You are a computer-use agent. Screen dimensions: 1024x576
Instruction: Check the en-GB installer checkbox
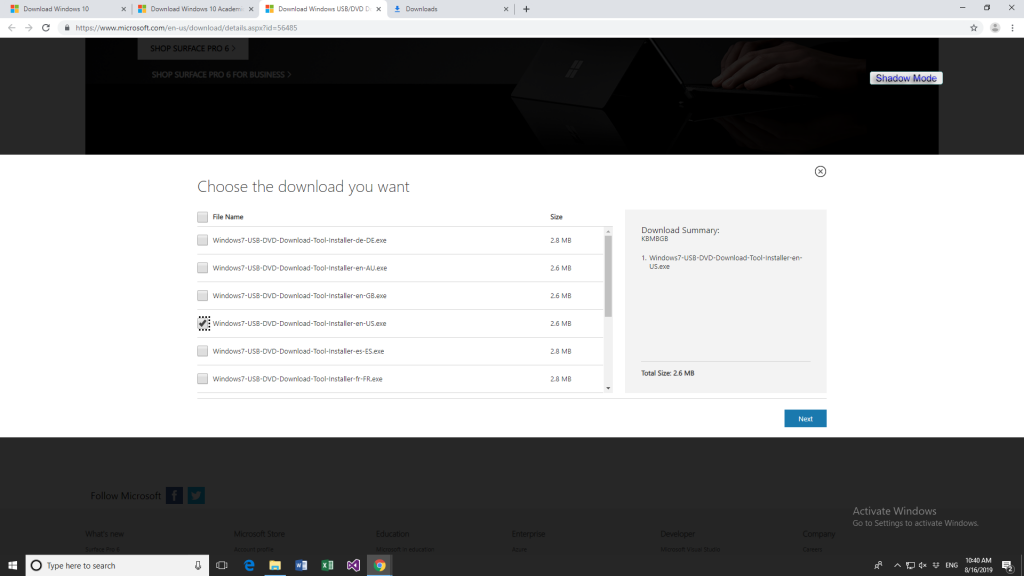point(202,296)
